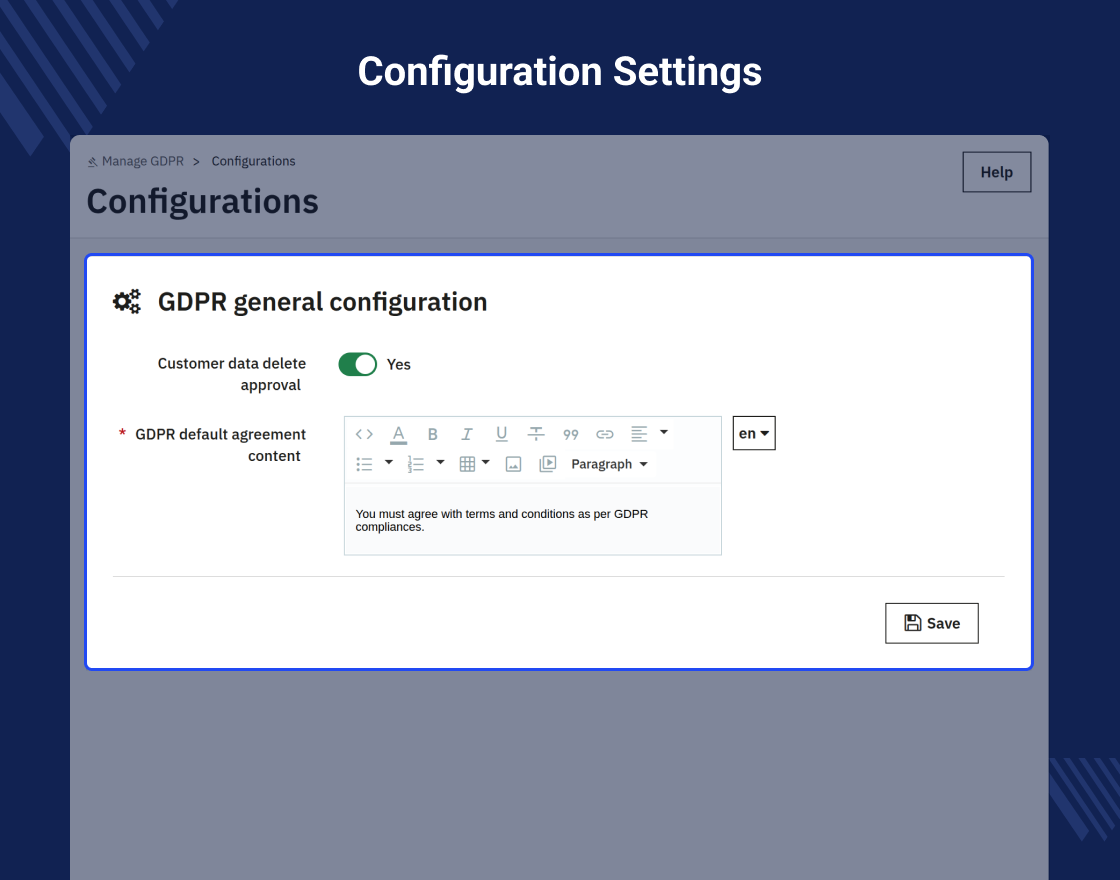The height and width of the screenshot is (880, 1120).
Task: Expand the numbered list options arrow
Action: click(x=440, y=463)
